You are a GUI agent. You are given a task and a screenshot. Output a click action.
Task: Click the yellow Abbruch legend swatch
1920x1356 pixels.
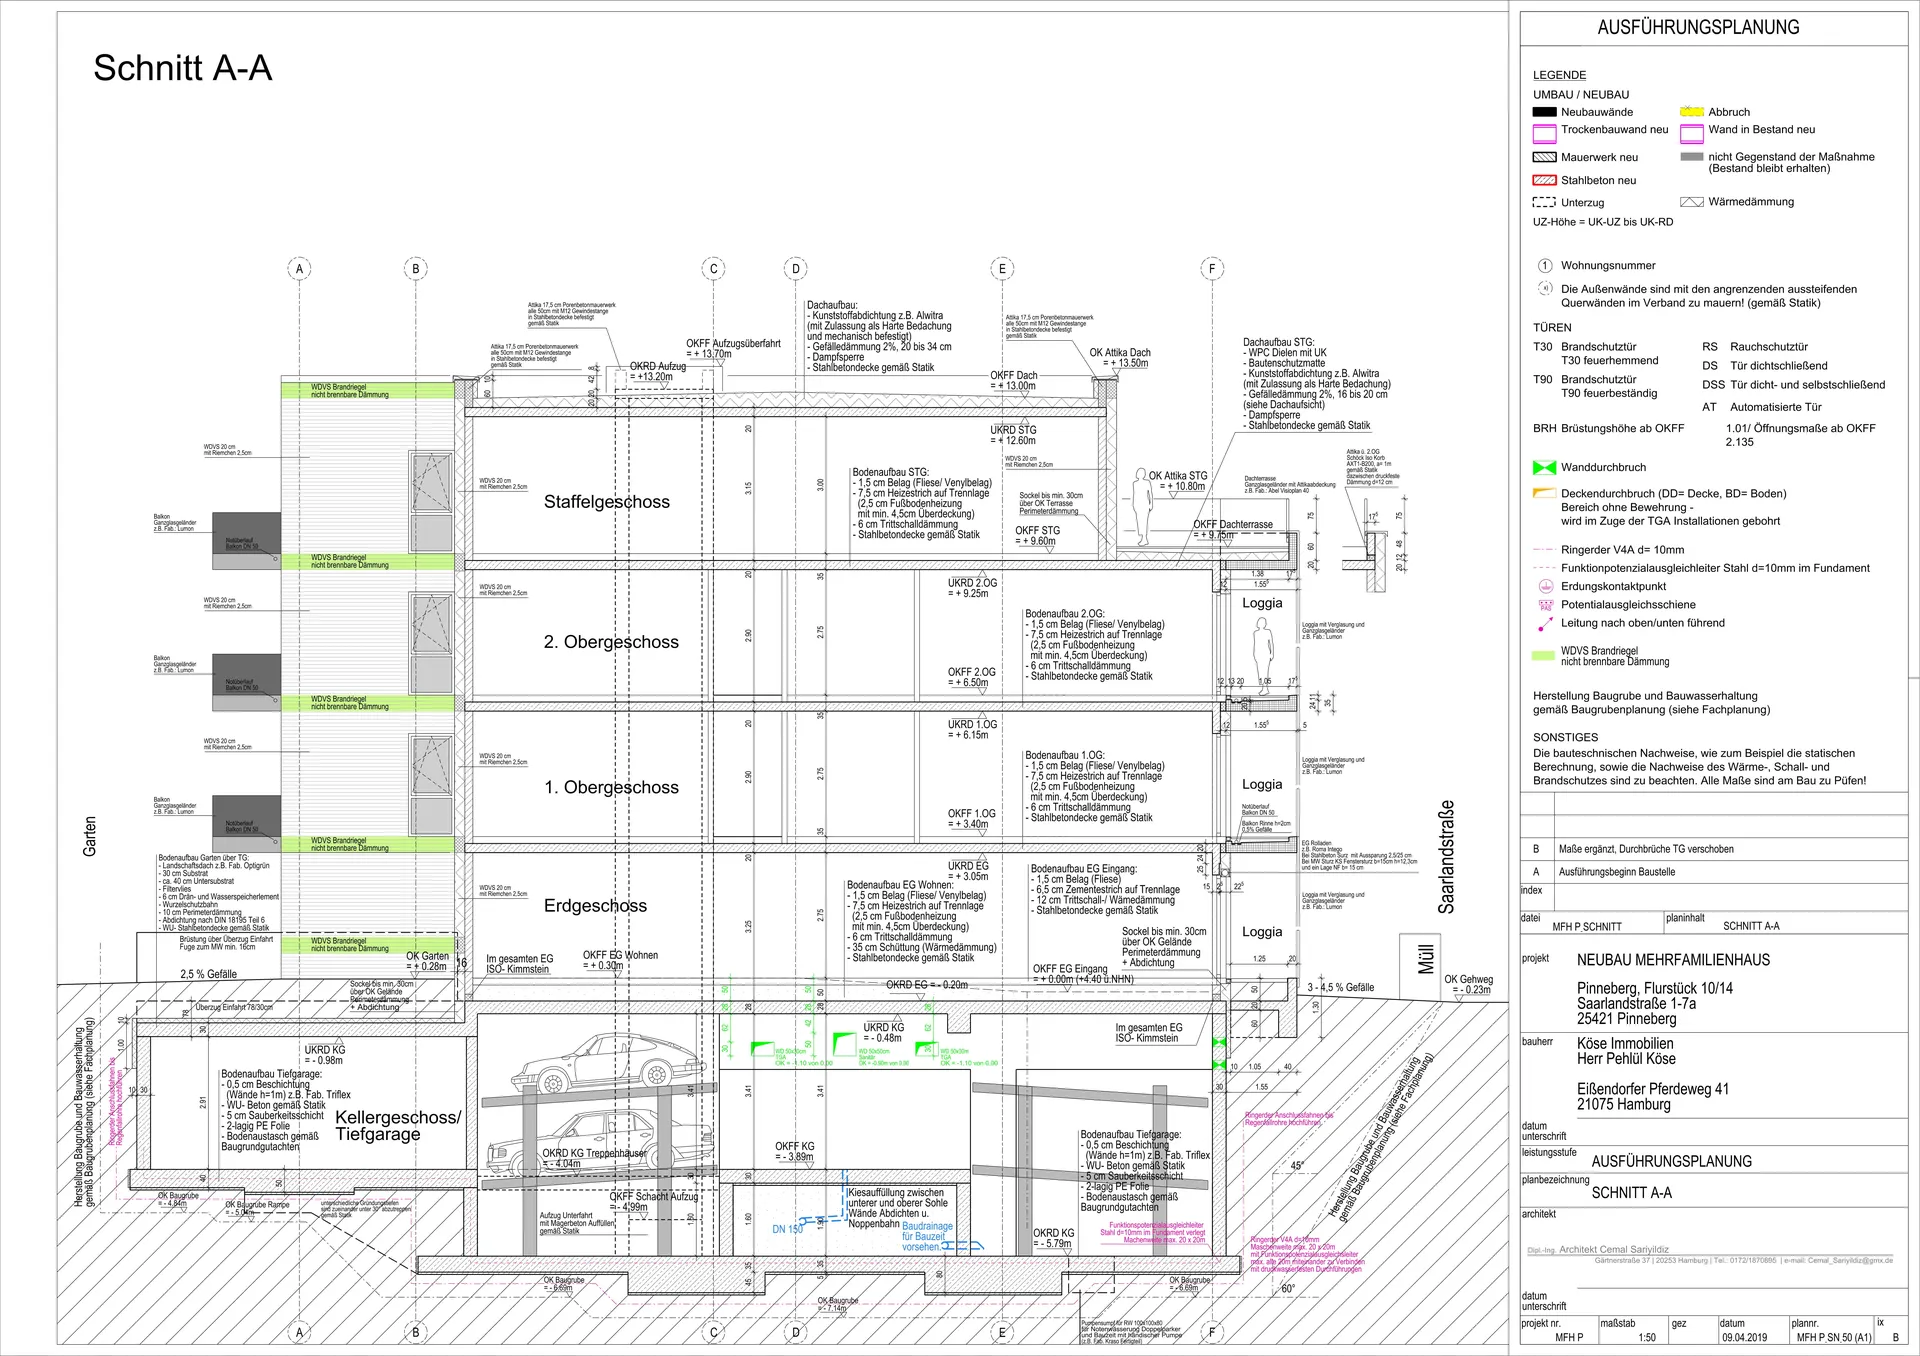coord(1691,112)
